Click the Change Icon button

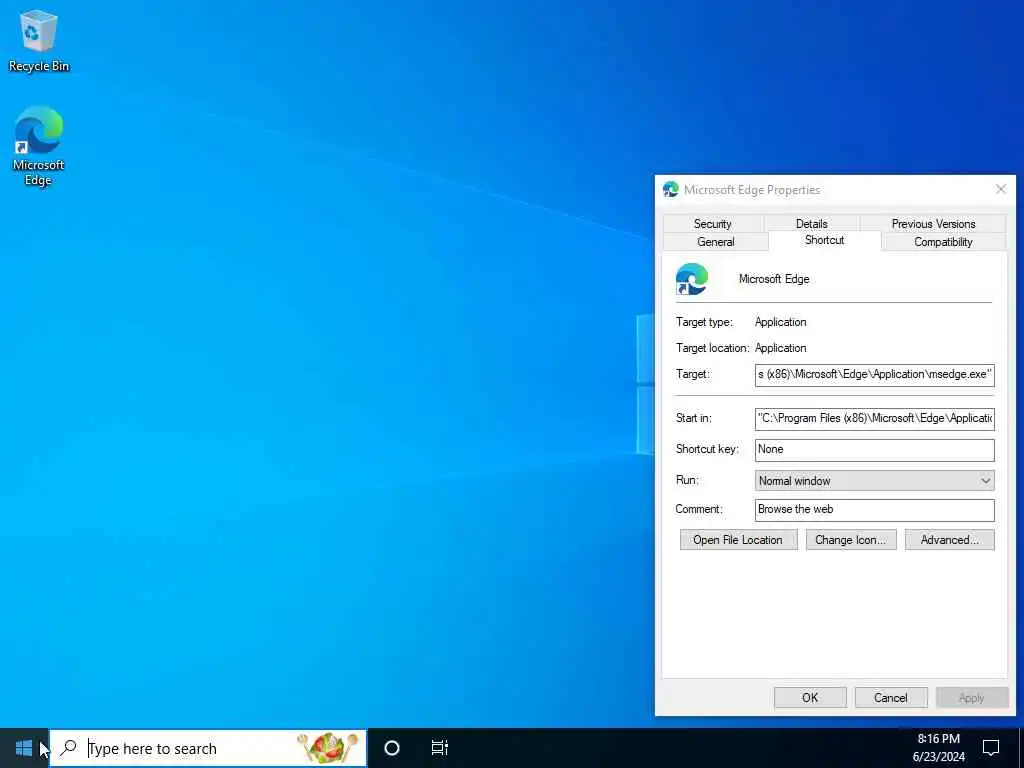[x=850, y=540]
